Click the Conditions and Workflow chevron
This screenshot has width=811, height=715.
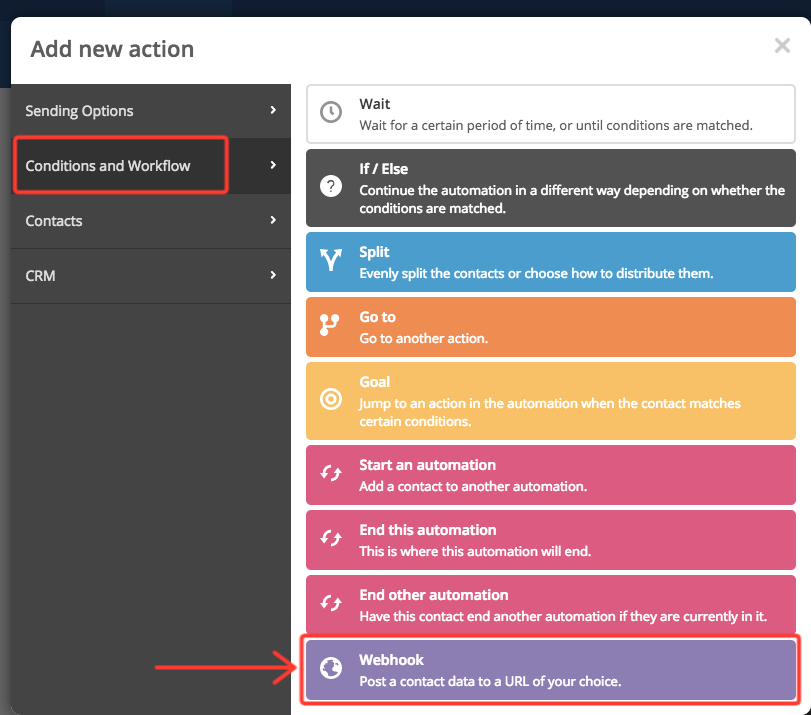click(x=272, y=165)
